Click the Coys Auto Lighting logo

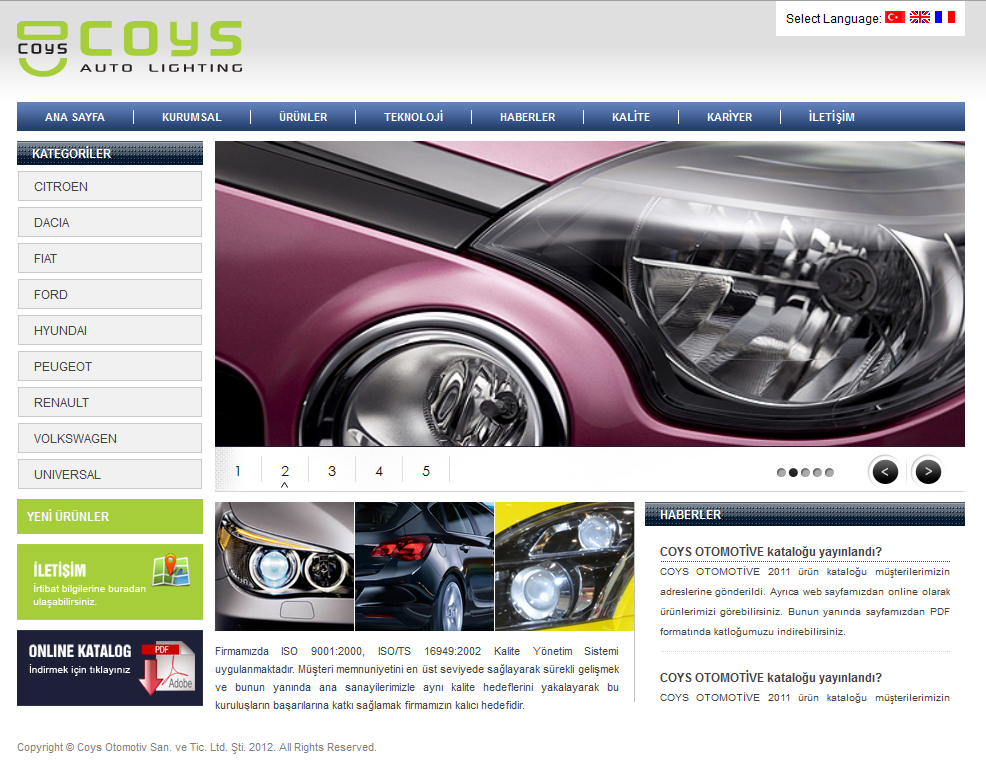click(x=130, y=48)
